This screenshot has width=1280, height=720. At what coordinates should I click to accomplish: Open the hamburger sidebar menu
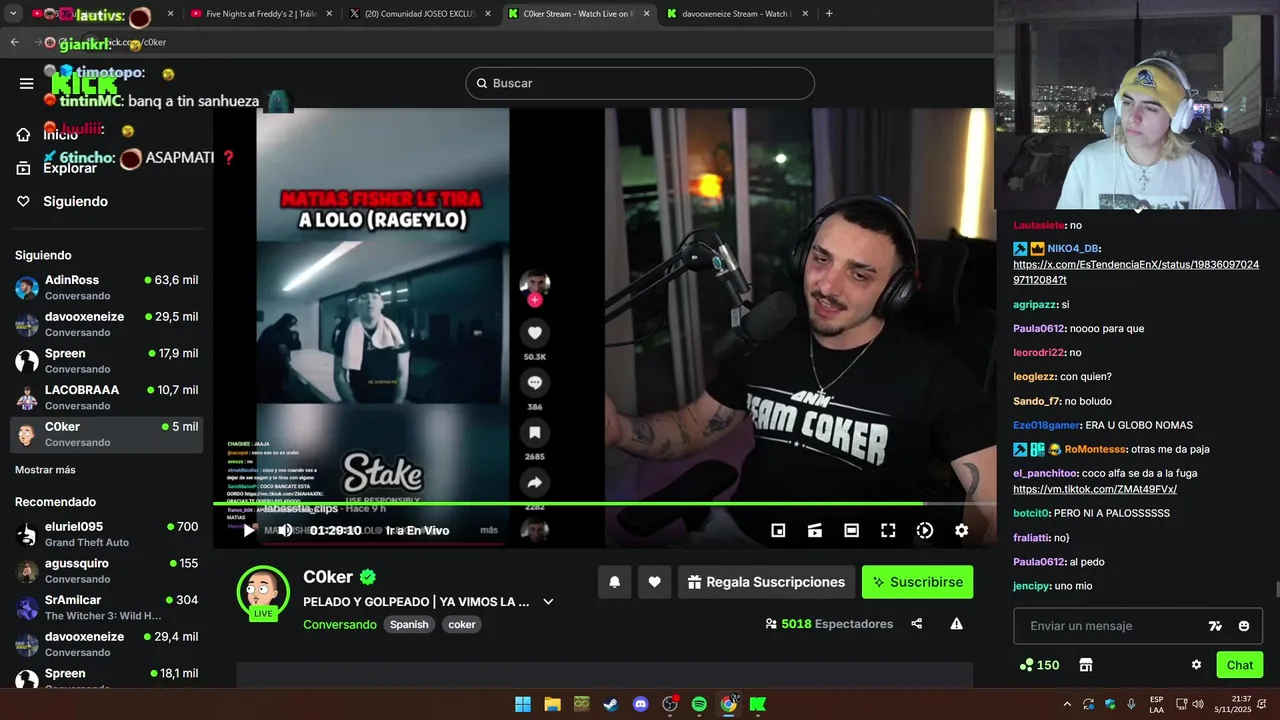pos(26,83)
